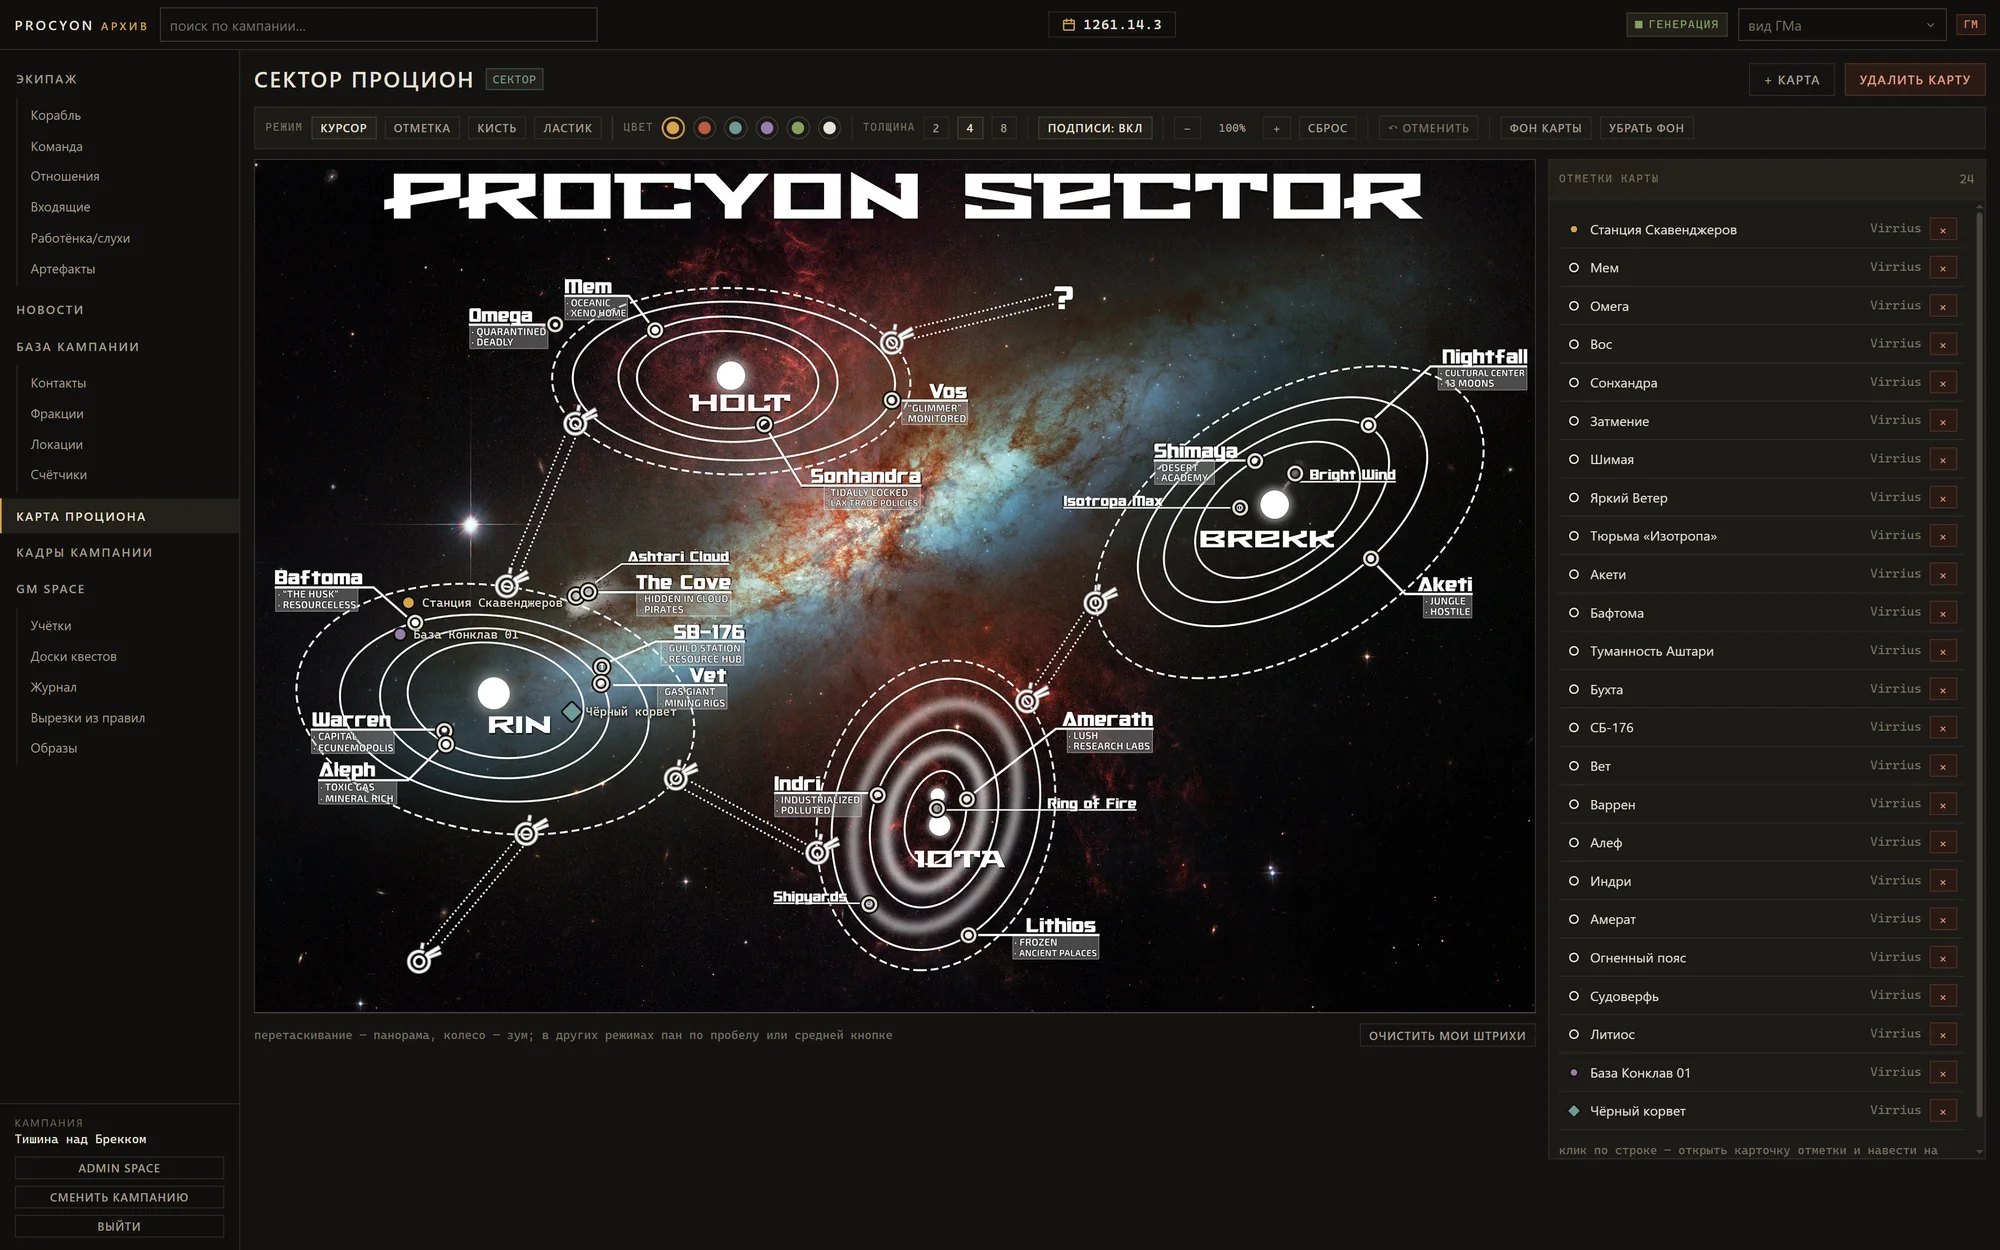This screenshot has height=1250, width=2000.
Task: Reset zoom with Сброс
Action: tap(1328, 128)
